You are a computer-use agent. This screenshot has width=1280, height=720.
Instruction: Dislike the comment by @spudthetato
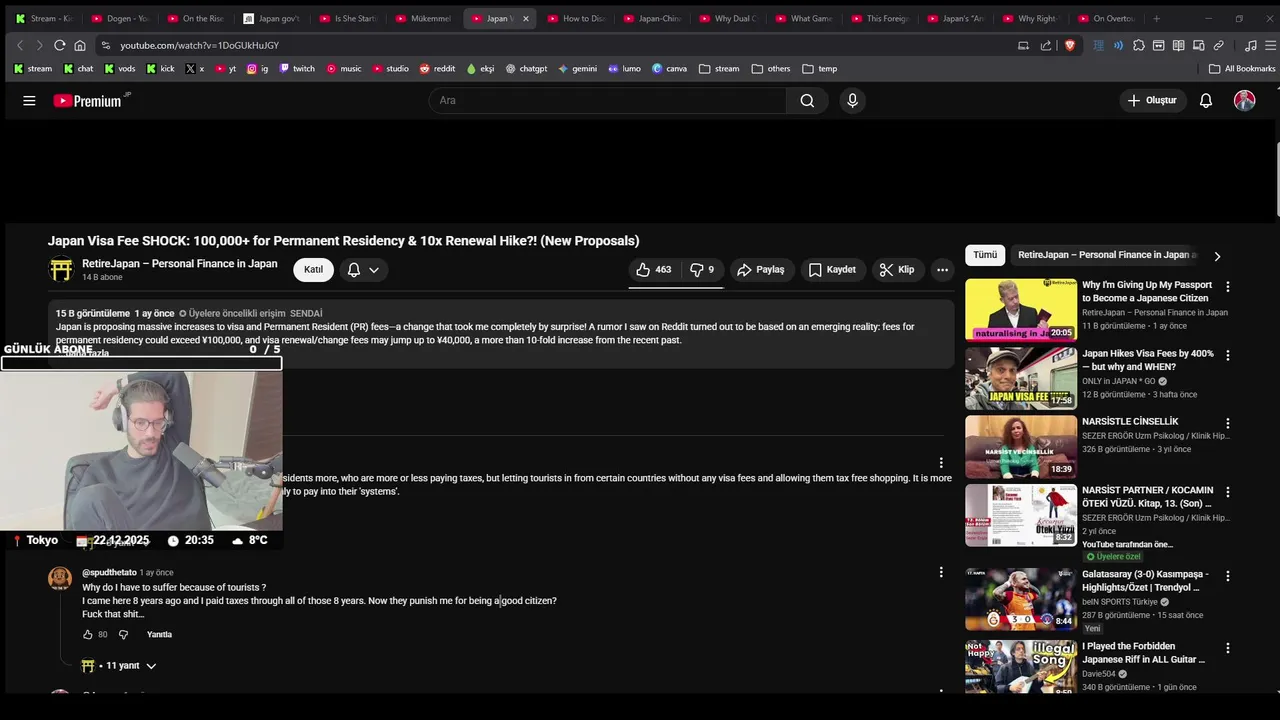coord(124,634)
